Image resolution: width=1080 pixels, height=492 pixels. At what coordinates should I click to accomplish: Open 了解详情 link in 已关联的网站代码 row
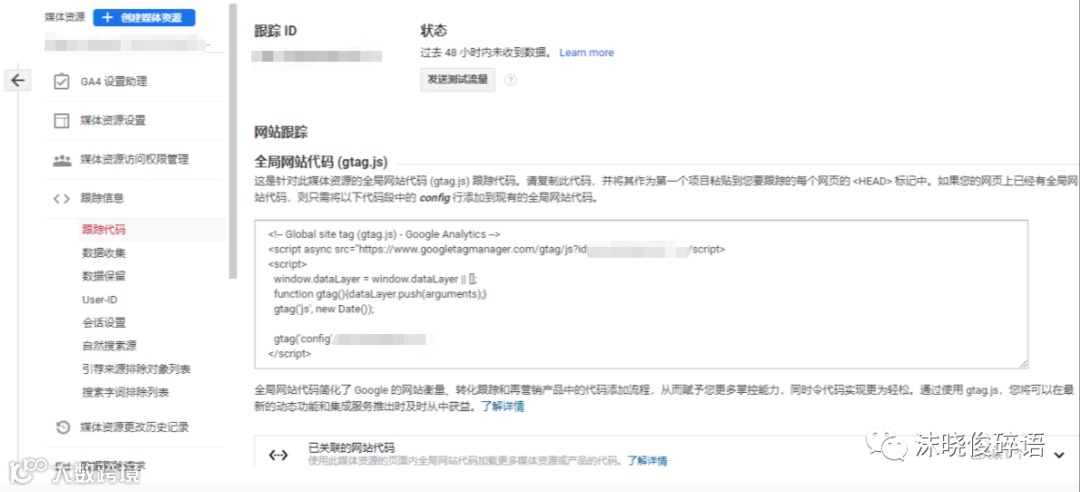click(x=647, y=460)
